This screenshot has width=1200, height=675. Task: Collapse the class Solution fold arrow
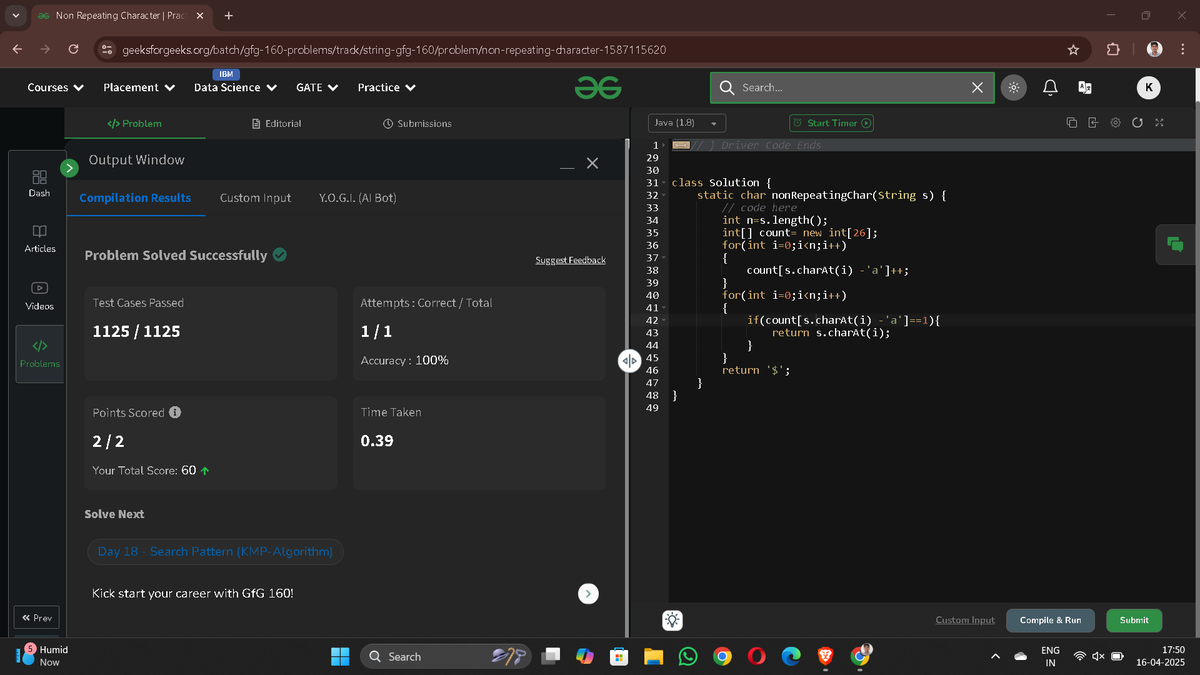(663, 183)
